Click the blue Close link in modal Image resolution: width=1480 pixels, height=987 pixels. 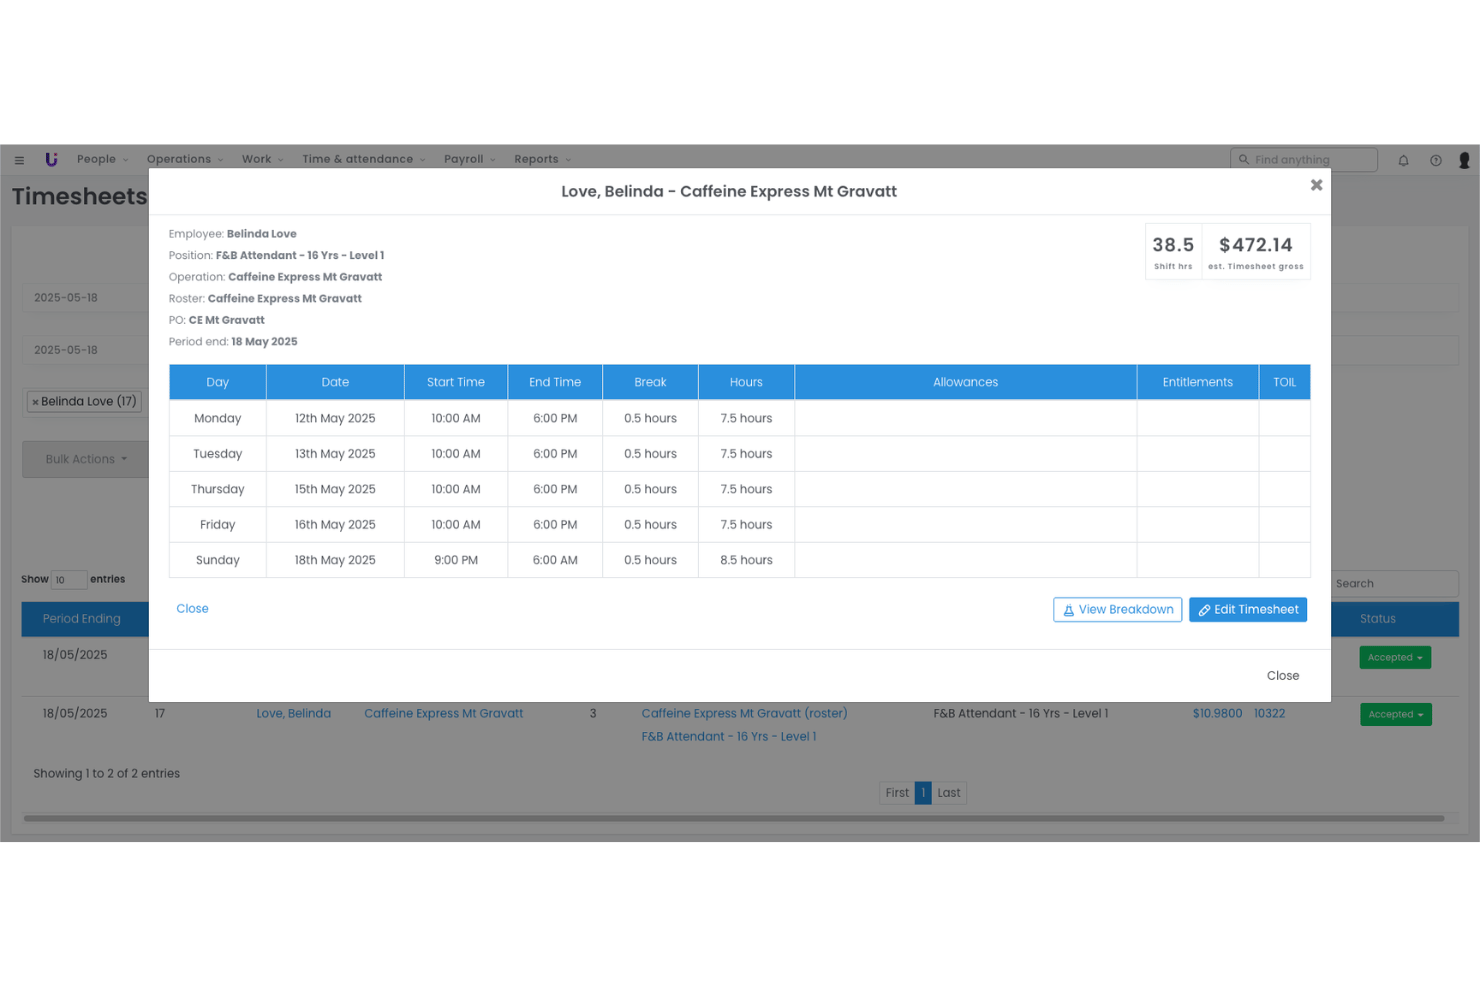(192, 609)
